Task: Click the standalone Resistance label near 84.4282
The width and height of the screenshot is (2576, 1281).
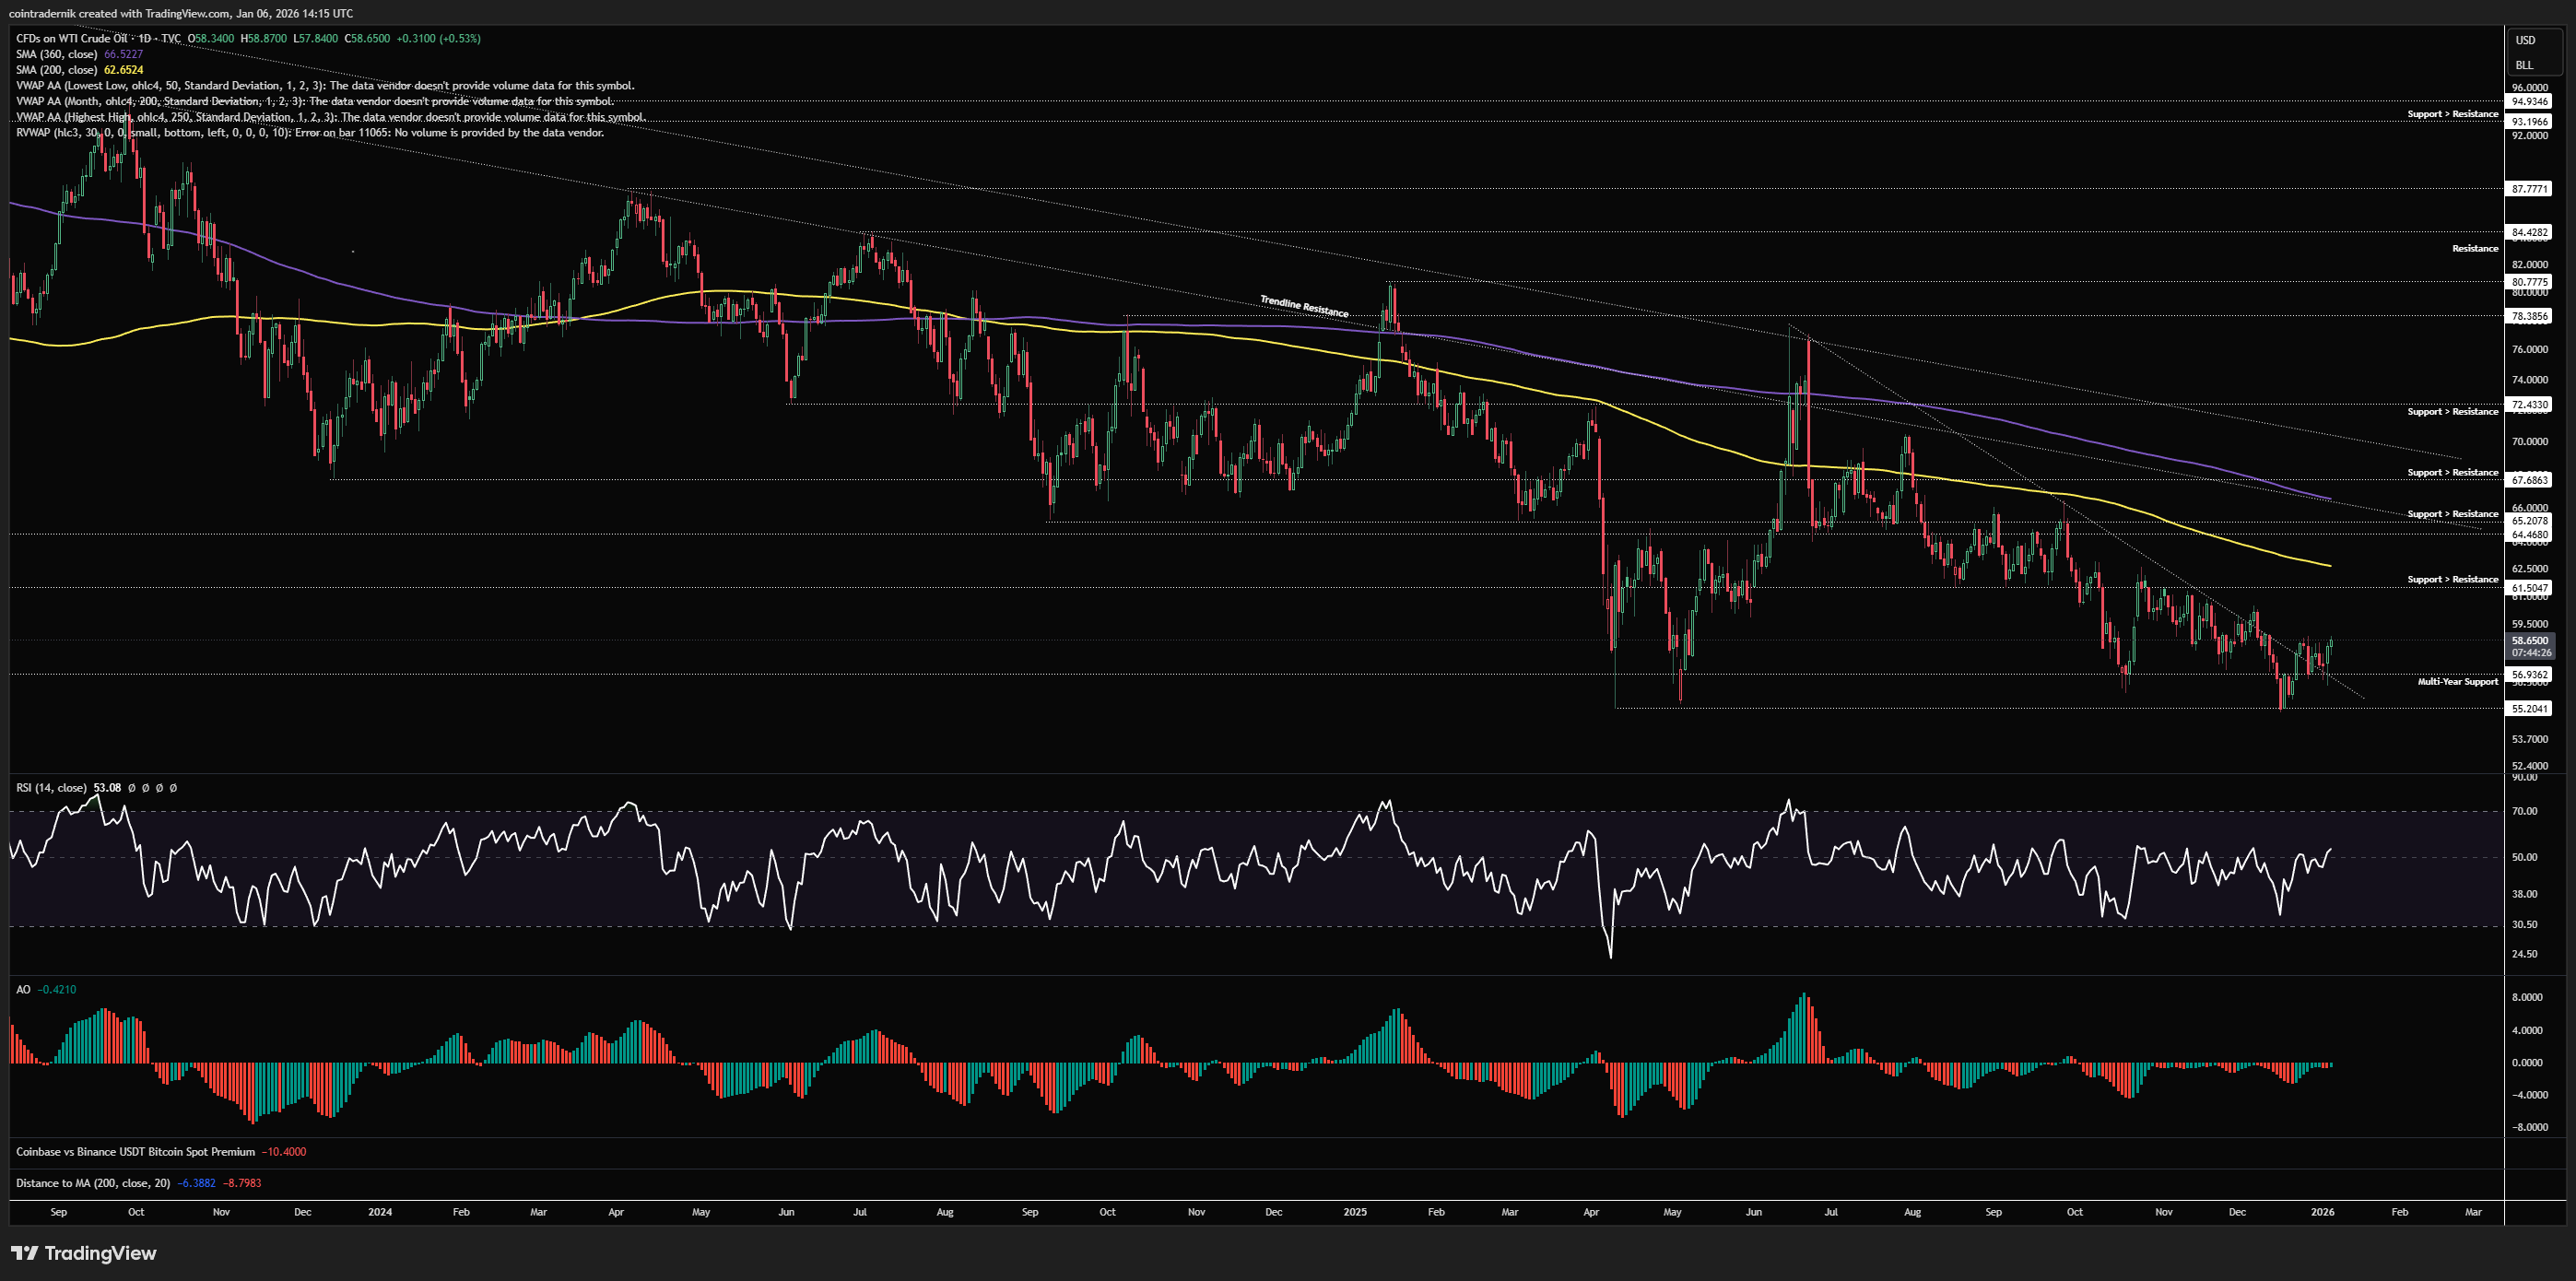Action: coord(2474,249)
